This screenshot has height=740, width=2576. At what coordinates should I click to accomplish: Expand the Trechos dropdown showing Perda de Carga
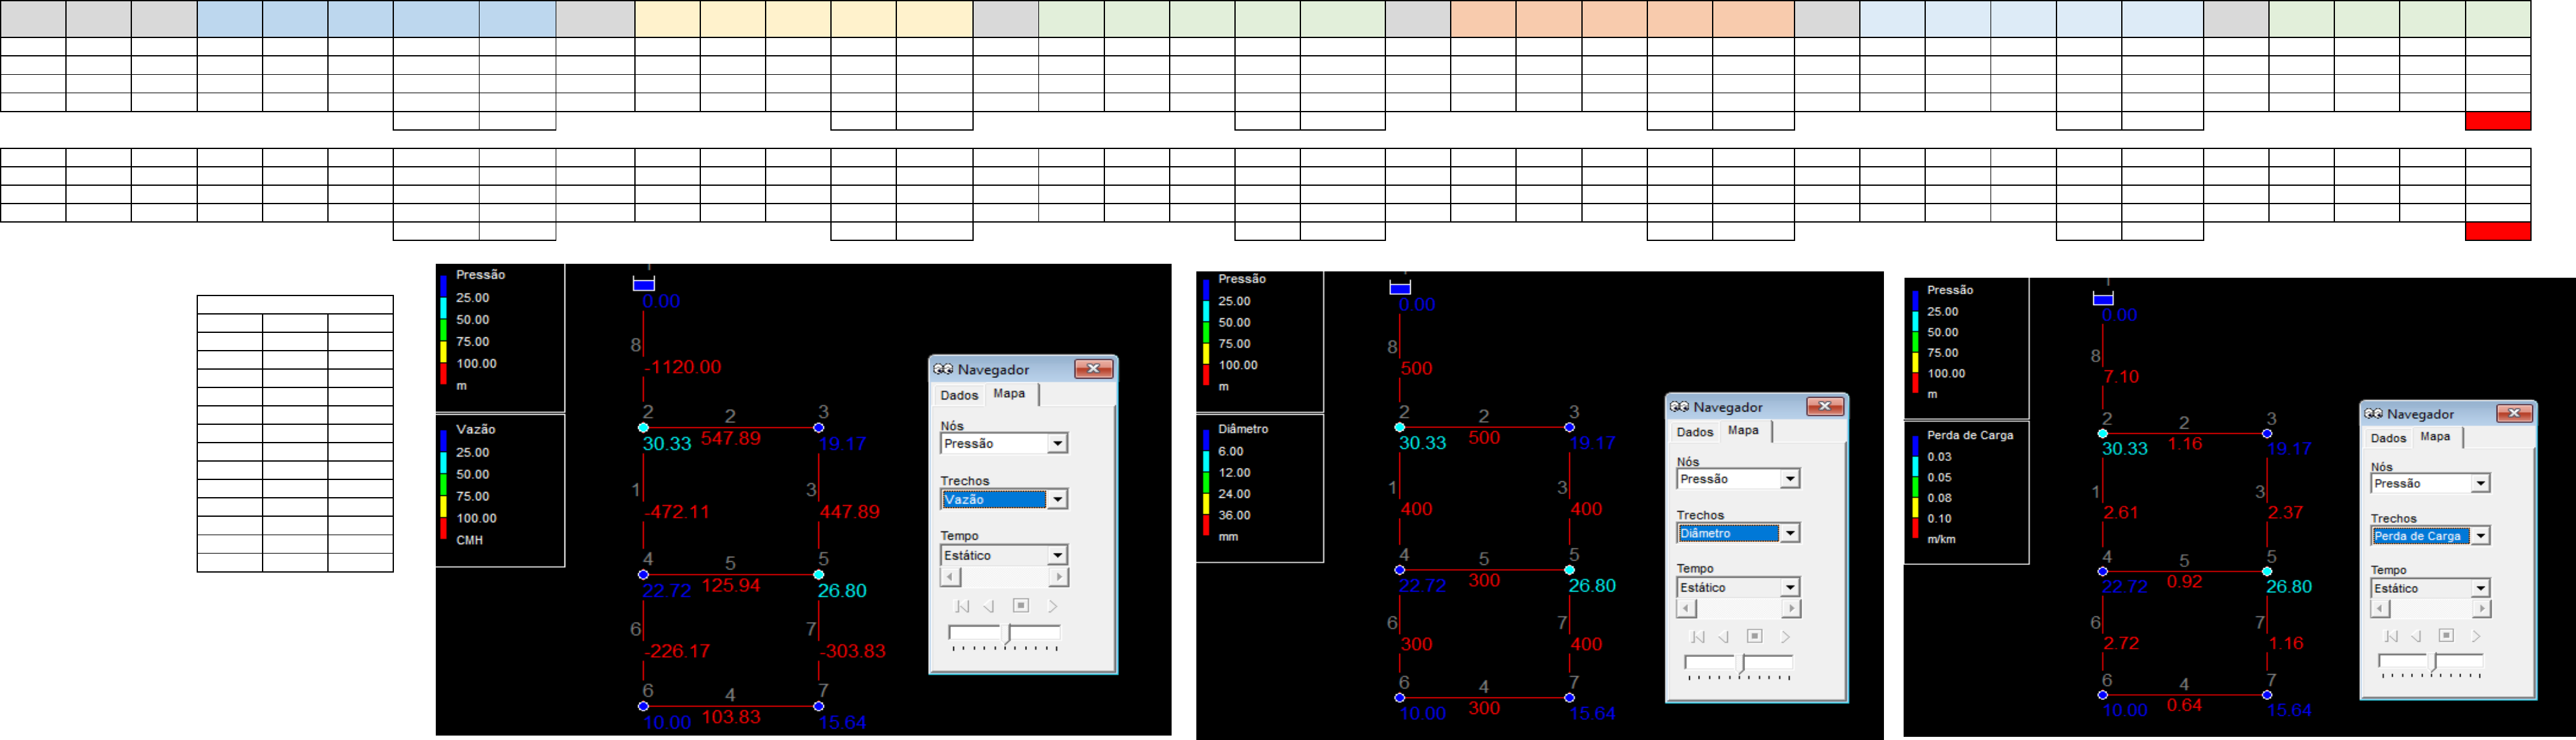[x=2480, y=536]
